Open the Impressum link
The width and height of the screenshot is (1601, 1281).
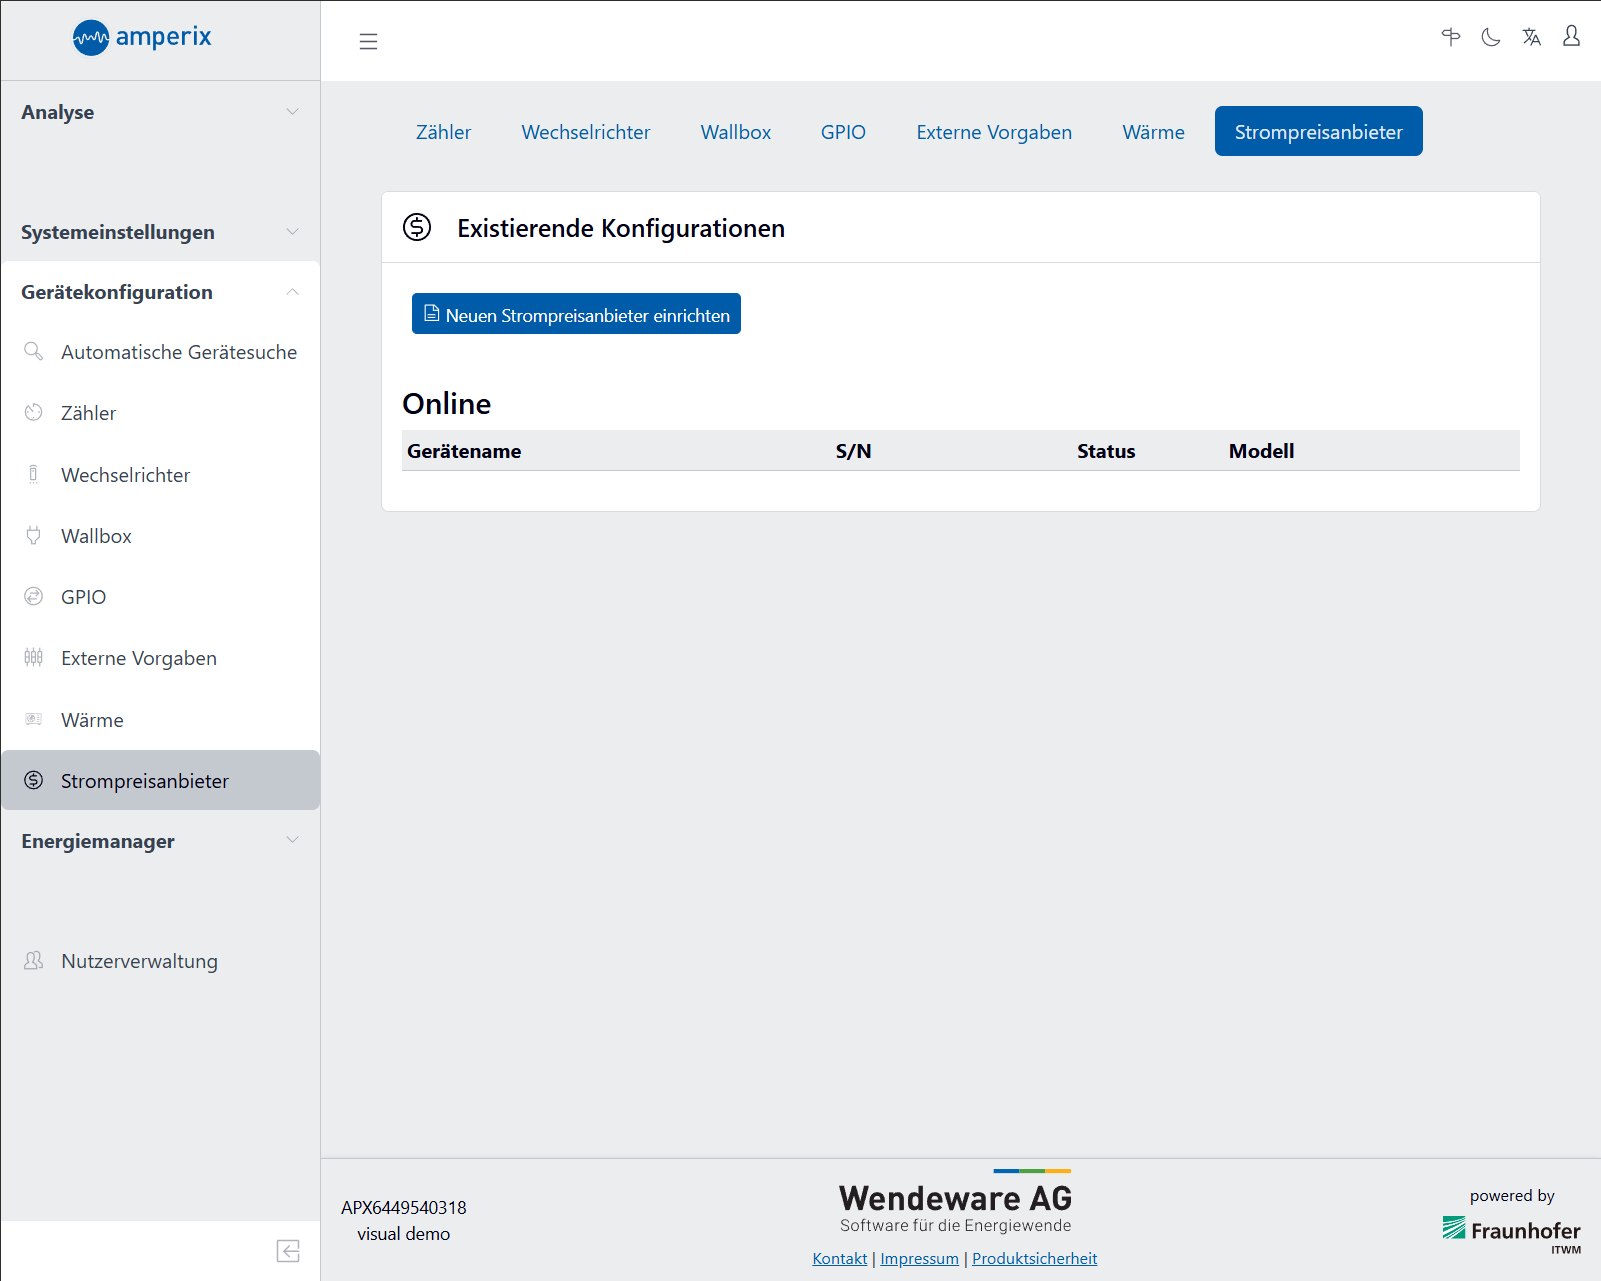tap(919, 1258)
